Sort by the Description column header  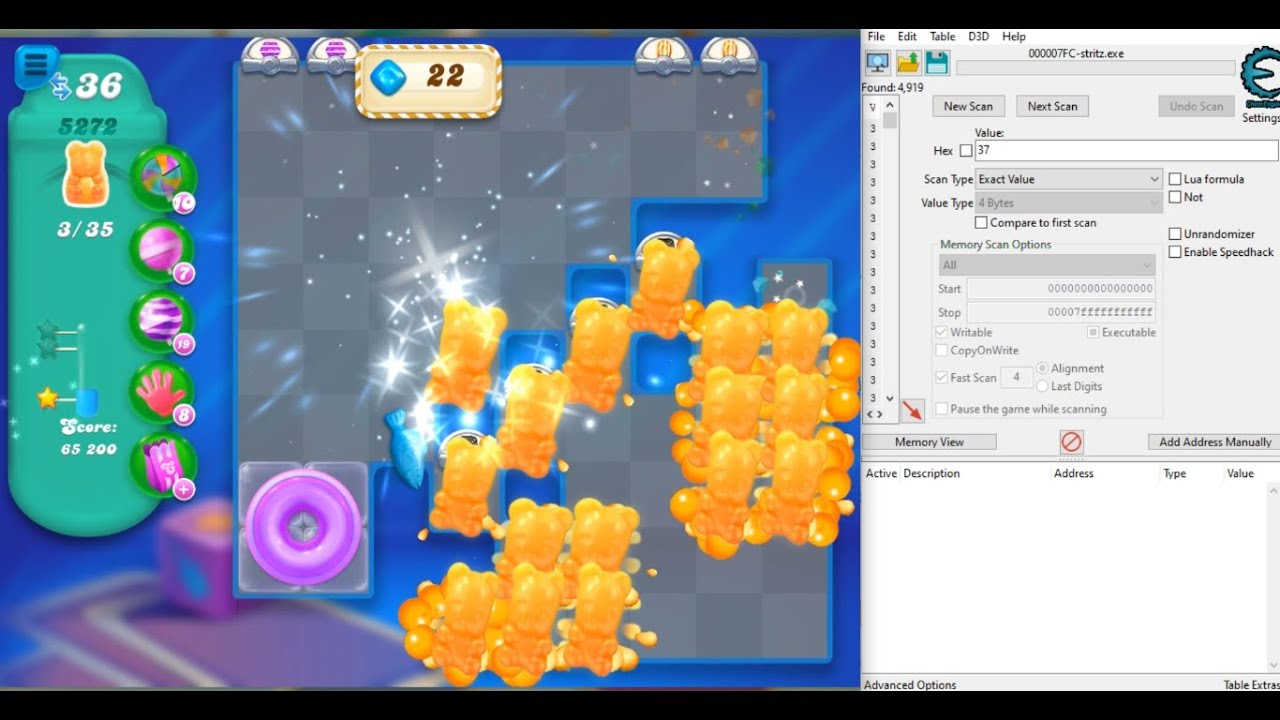tap(931, 473)
